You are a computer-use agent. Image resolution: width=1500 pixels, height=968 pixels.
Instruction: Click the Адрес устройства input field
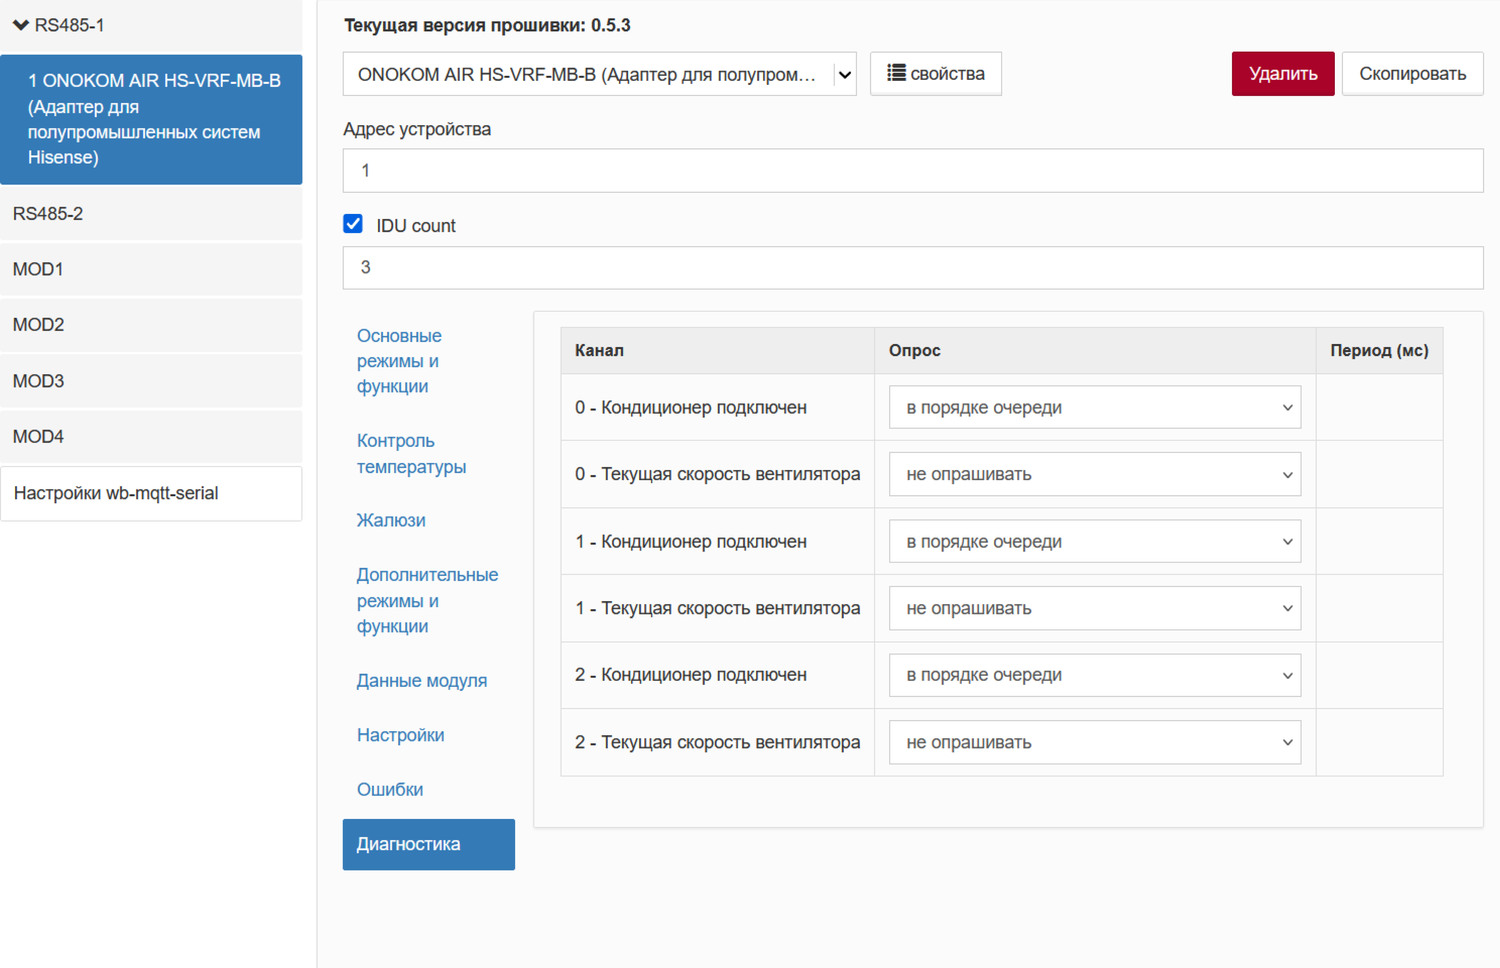[912, 171]
